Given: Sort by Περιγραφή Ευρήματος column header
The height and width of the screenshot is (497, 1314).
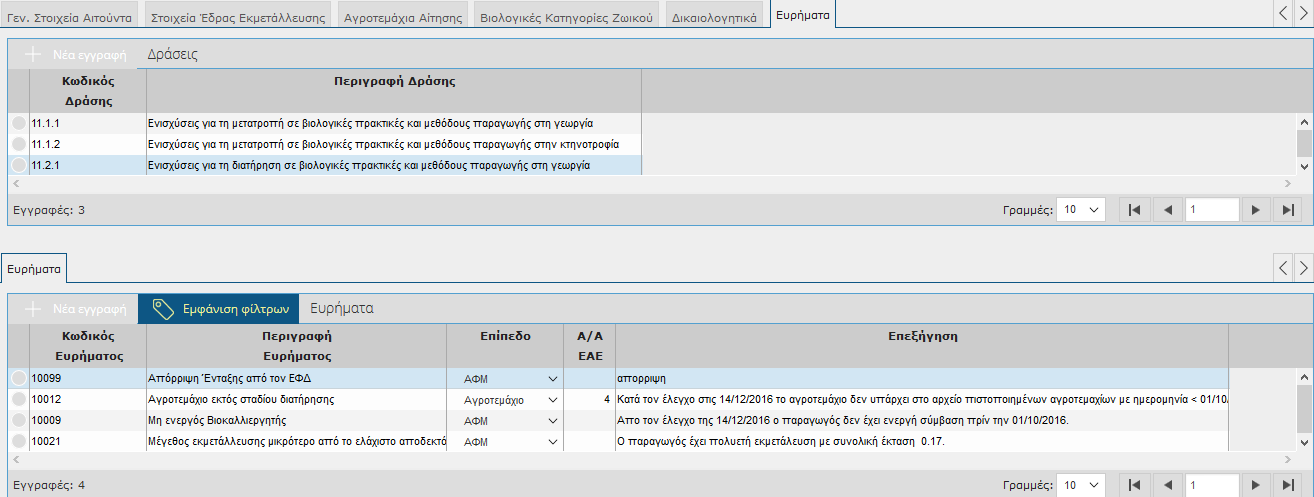Looking at the screenshot, I should click(x=296, y=346).
